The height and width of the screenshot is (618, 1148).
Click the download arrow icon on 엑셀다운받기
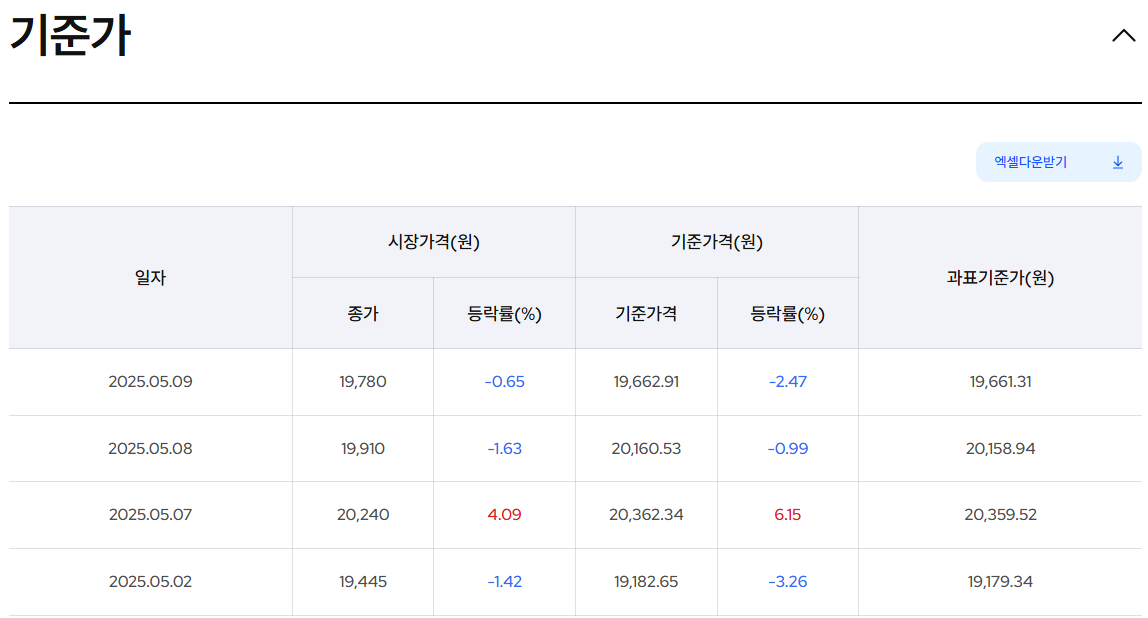click(x=1117, y=163)
